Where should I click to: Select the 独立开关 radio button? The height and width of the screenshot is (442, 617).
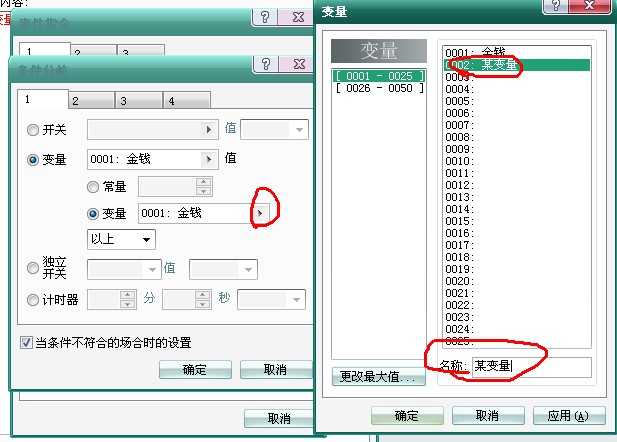33,268
